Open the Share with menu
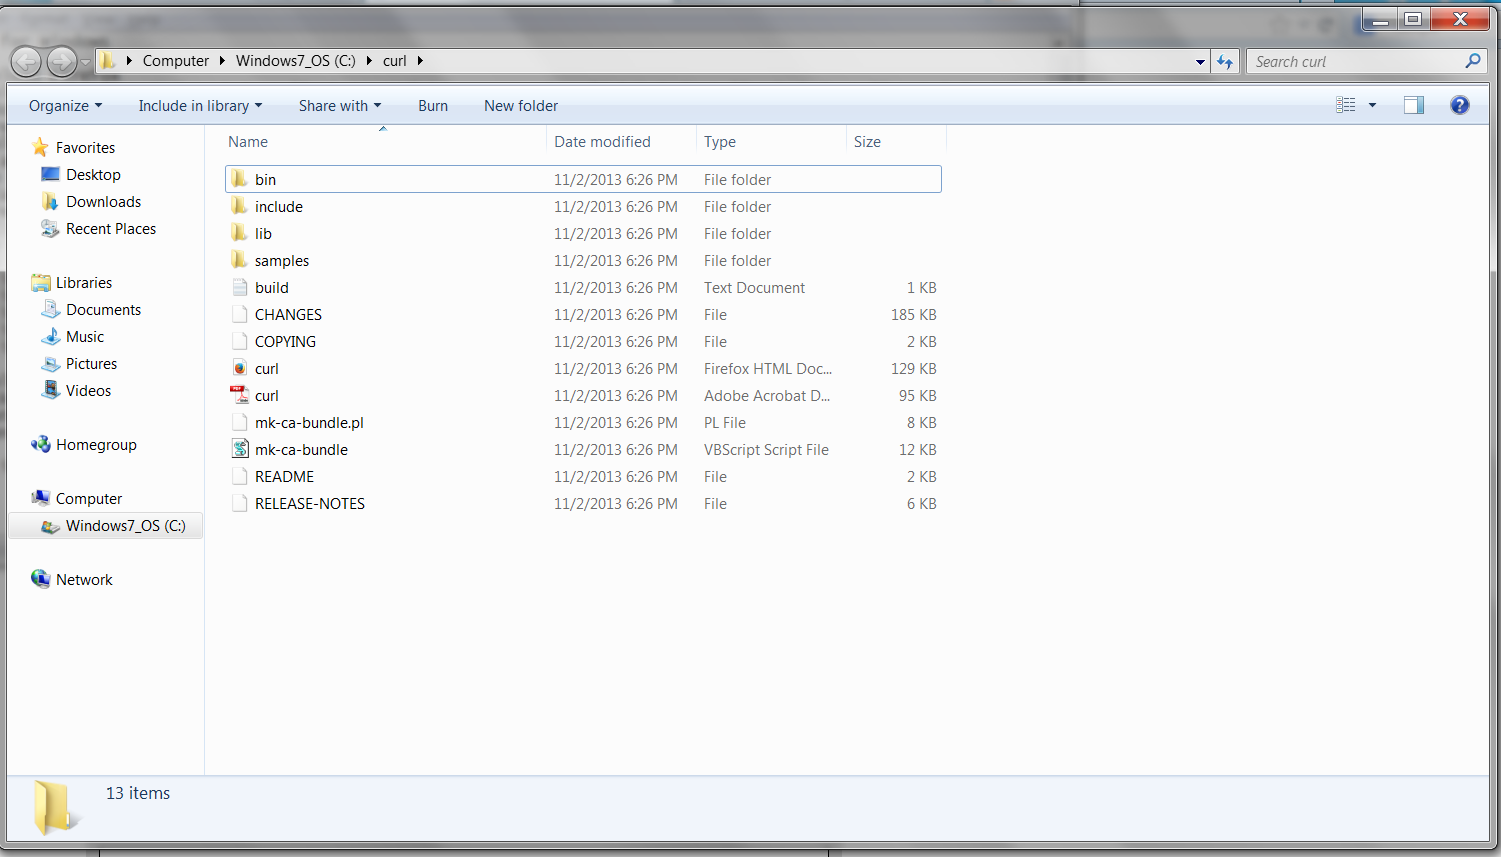 click(x=339, y=106)
